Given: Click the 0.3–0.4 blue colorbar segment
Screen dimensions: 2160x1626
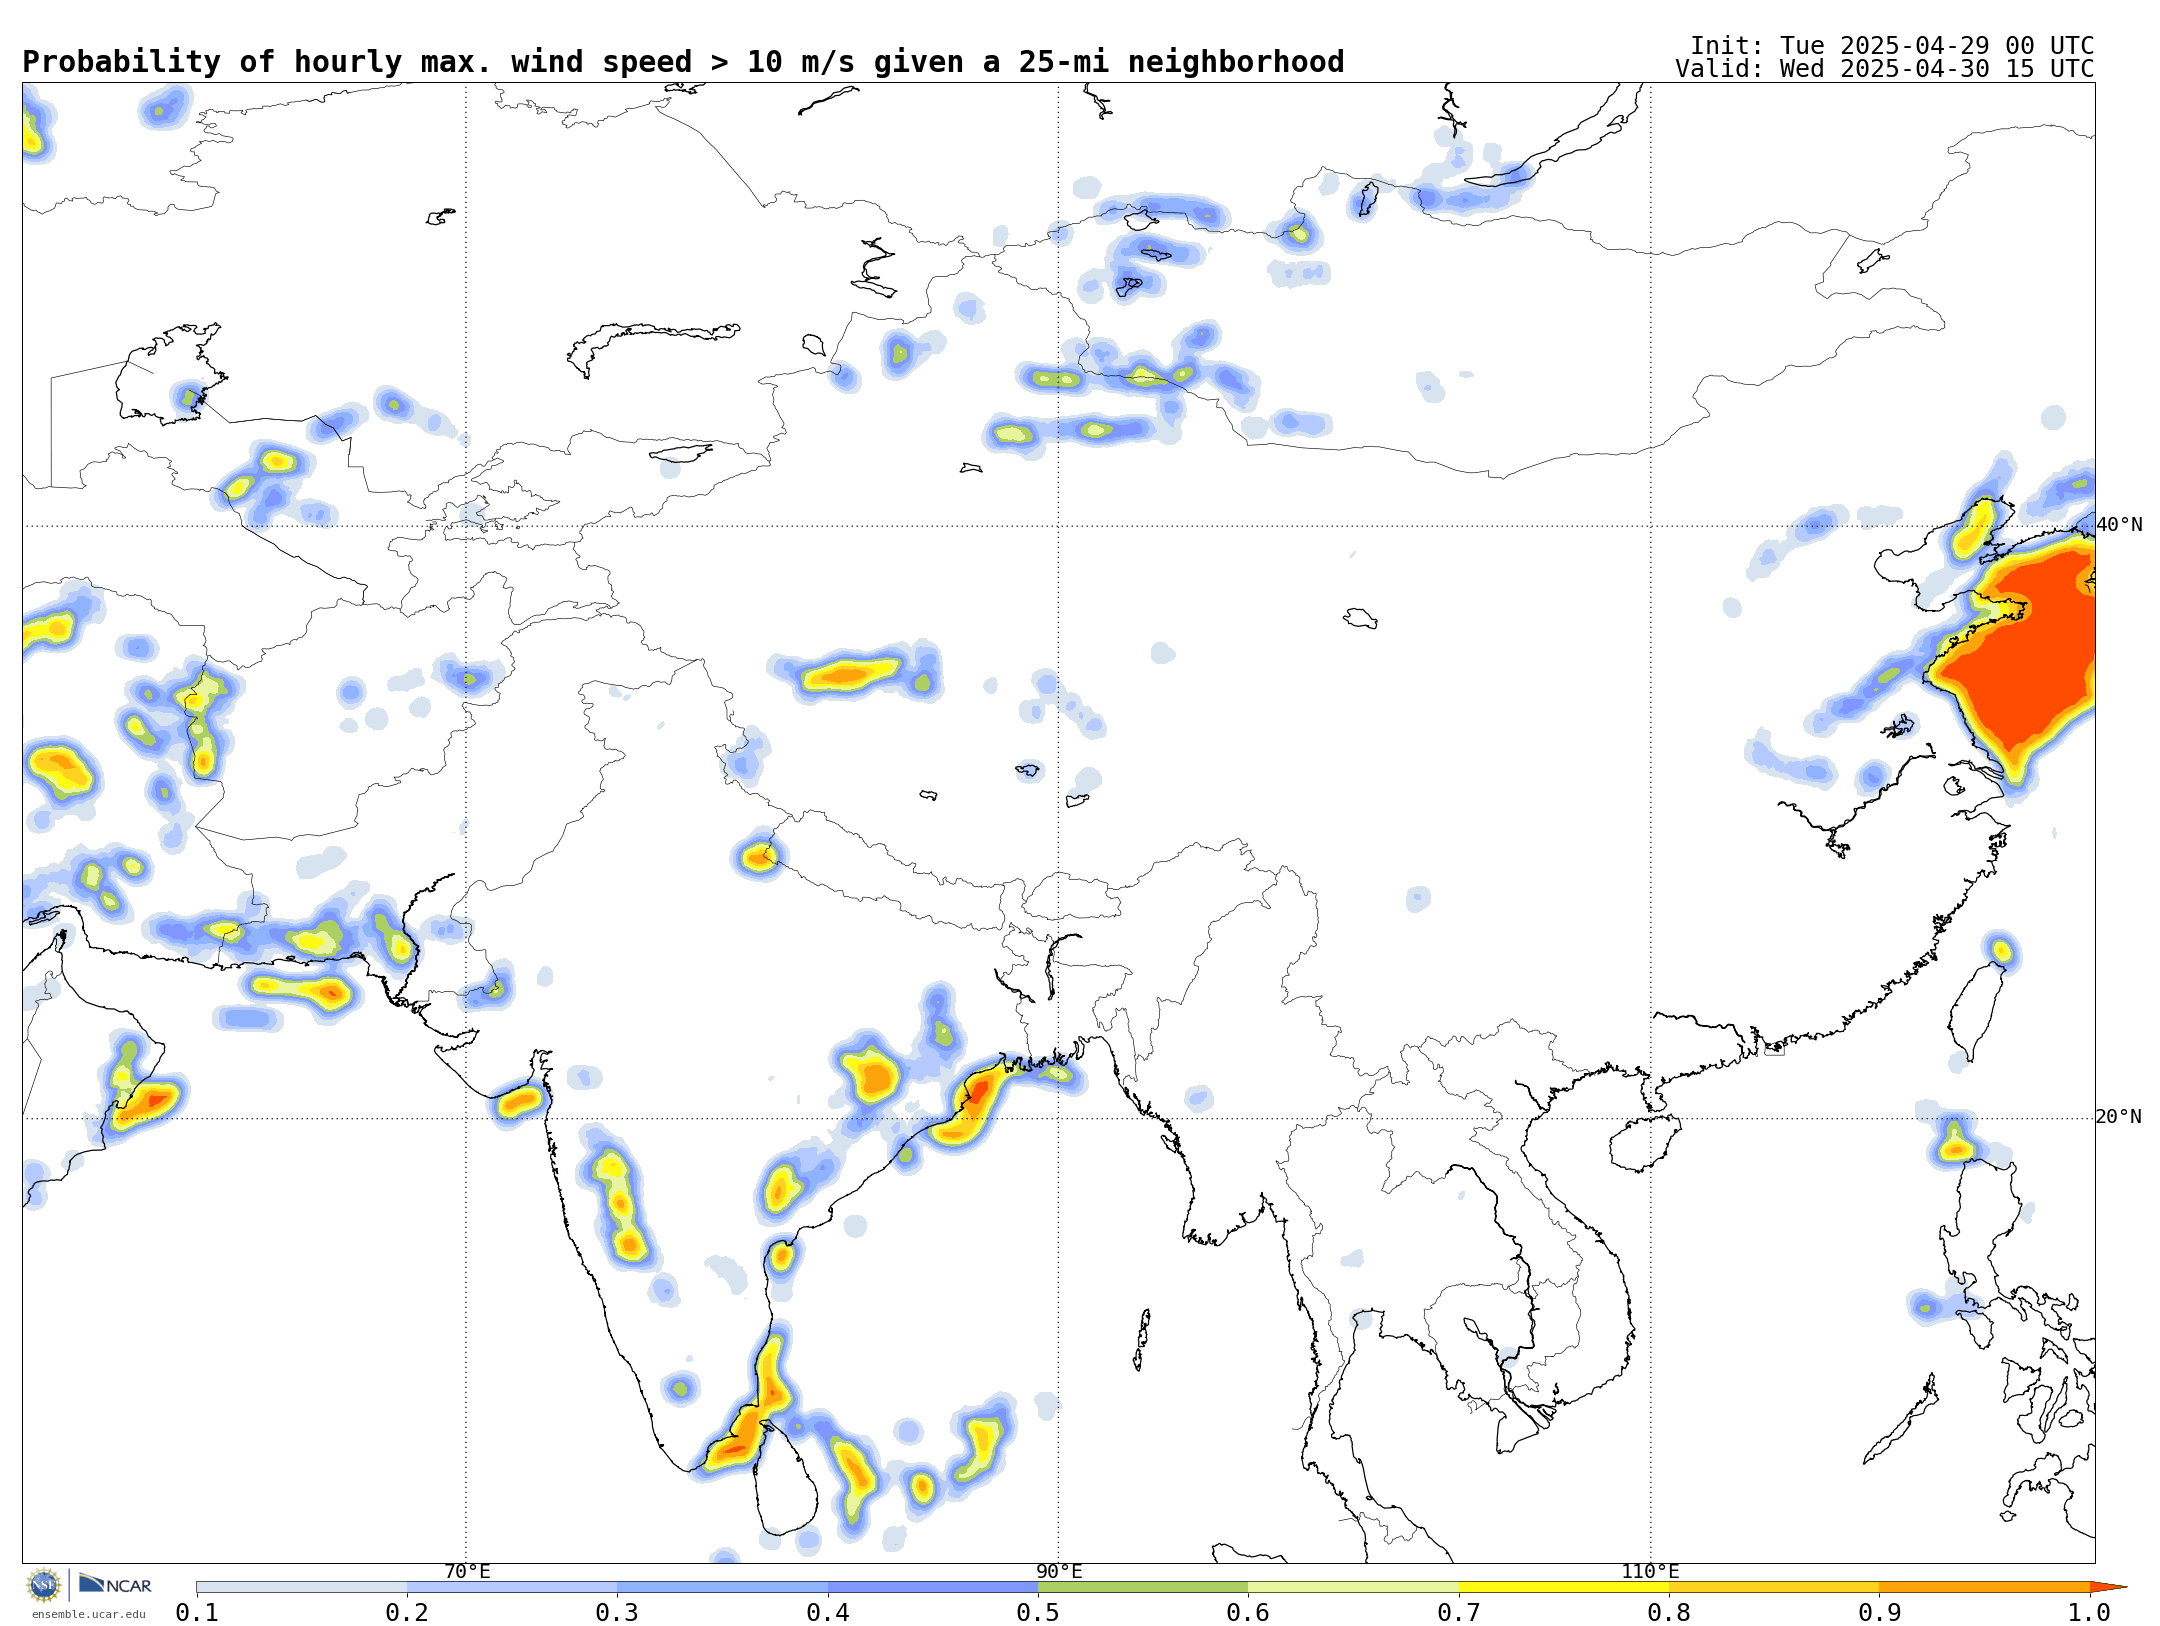Looking at the screenshot, I should click(722, 1587).
